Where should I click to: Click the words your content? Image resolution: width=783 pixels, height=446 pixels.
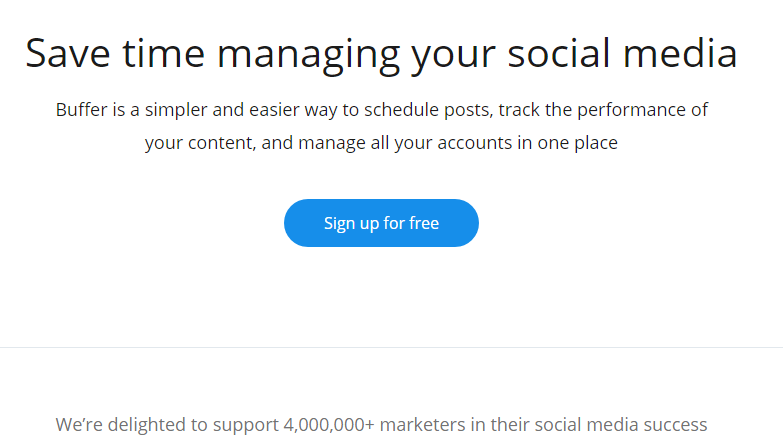[x=200, y=143]
